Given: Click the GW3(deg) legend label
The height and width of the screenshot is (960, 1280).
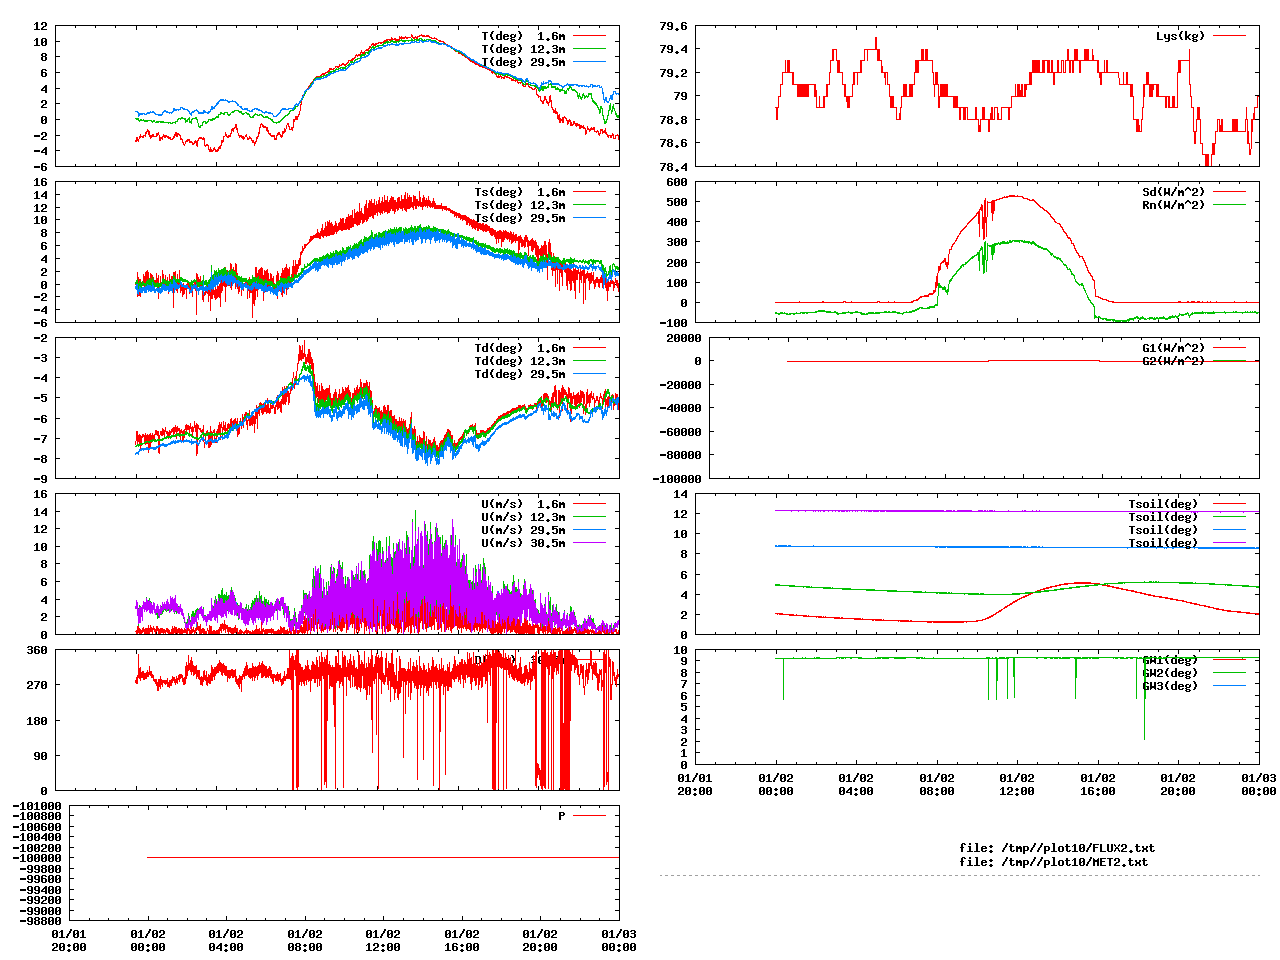Looking at the screenshot, I should click(x=1169, y=686).
